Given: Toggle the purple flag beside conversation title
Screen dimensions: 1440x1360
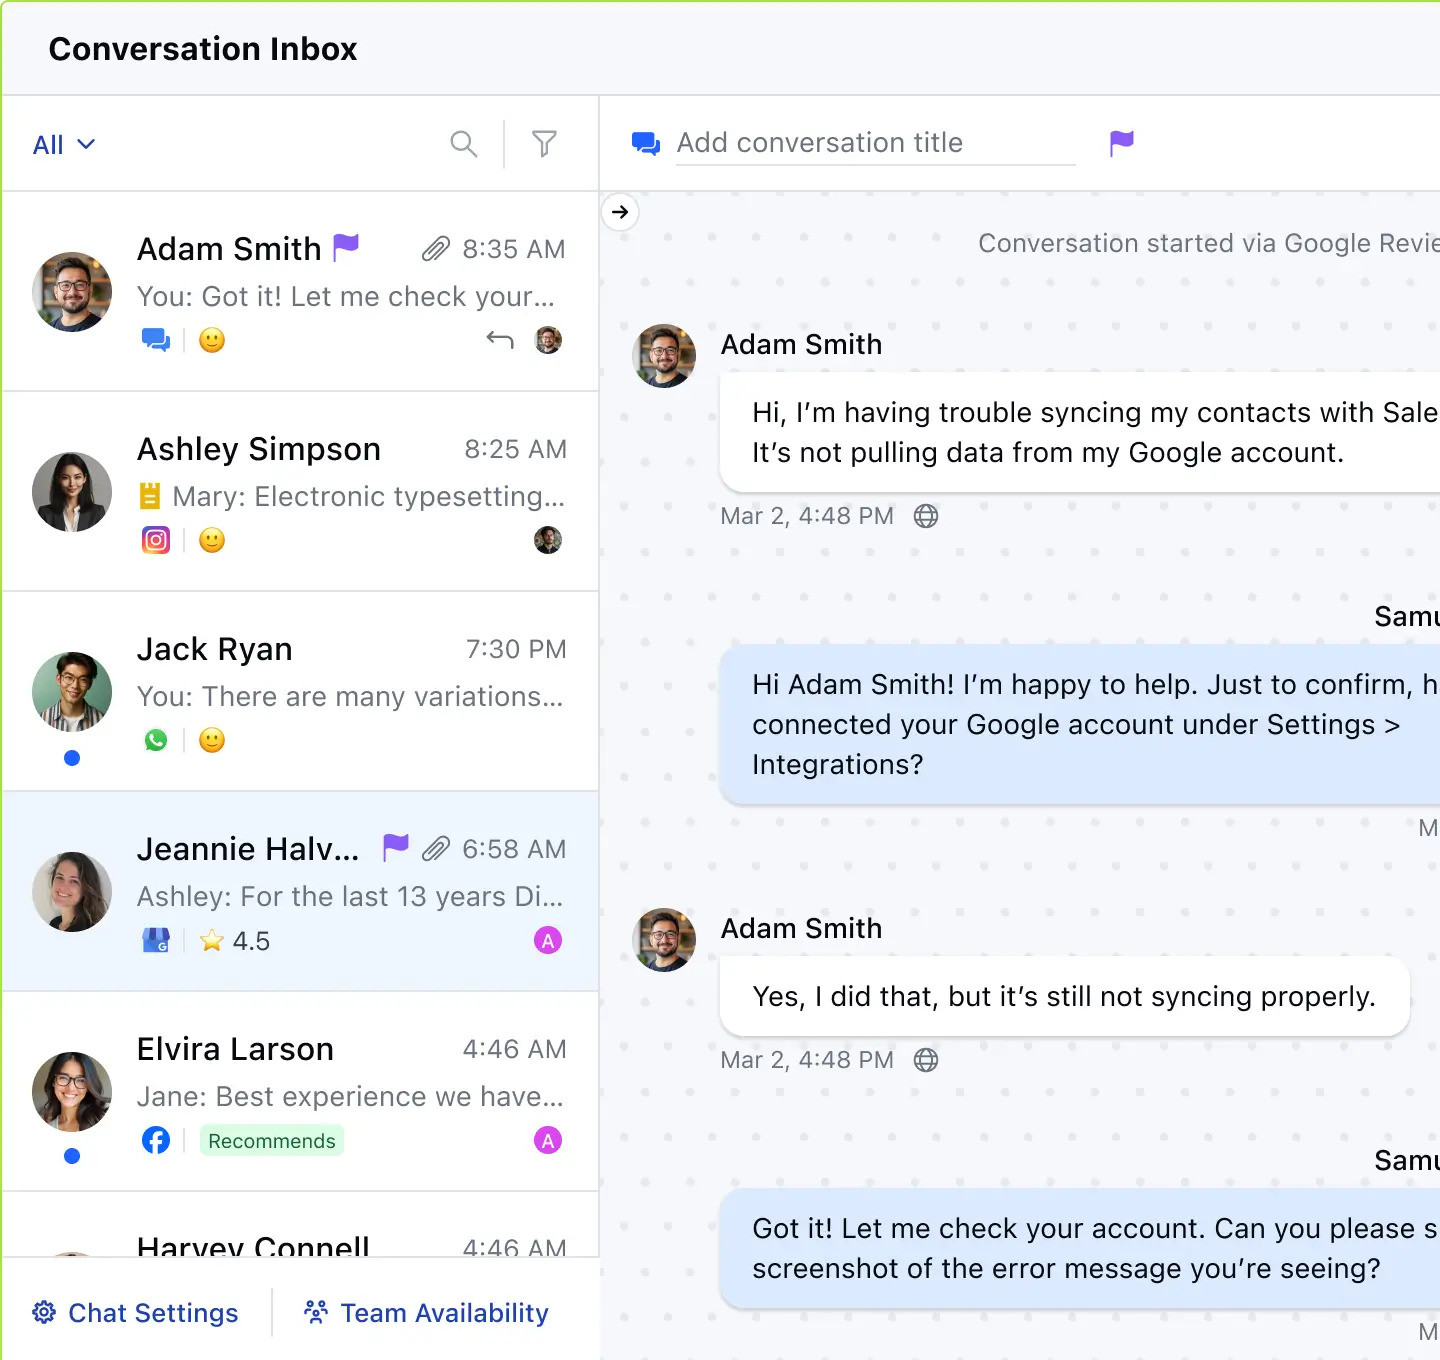Looking at the screenshot, I should click(1121, 143).
